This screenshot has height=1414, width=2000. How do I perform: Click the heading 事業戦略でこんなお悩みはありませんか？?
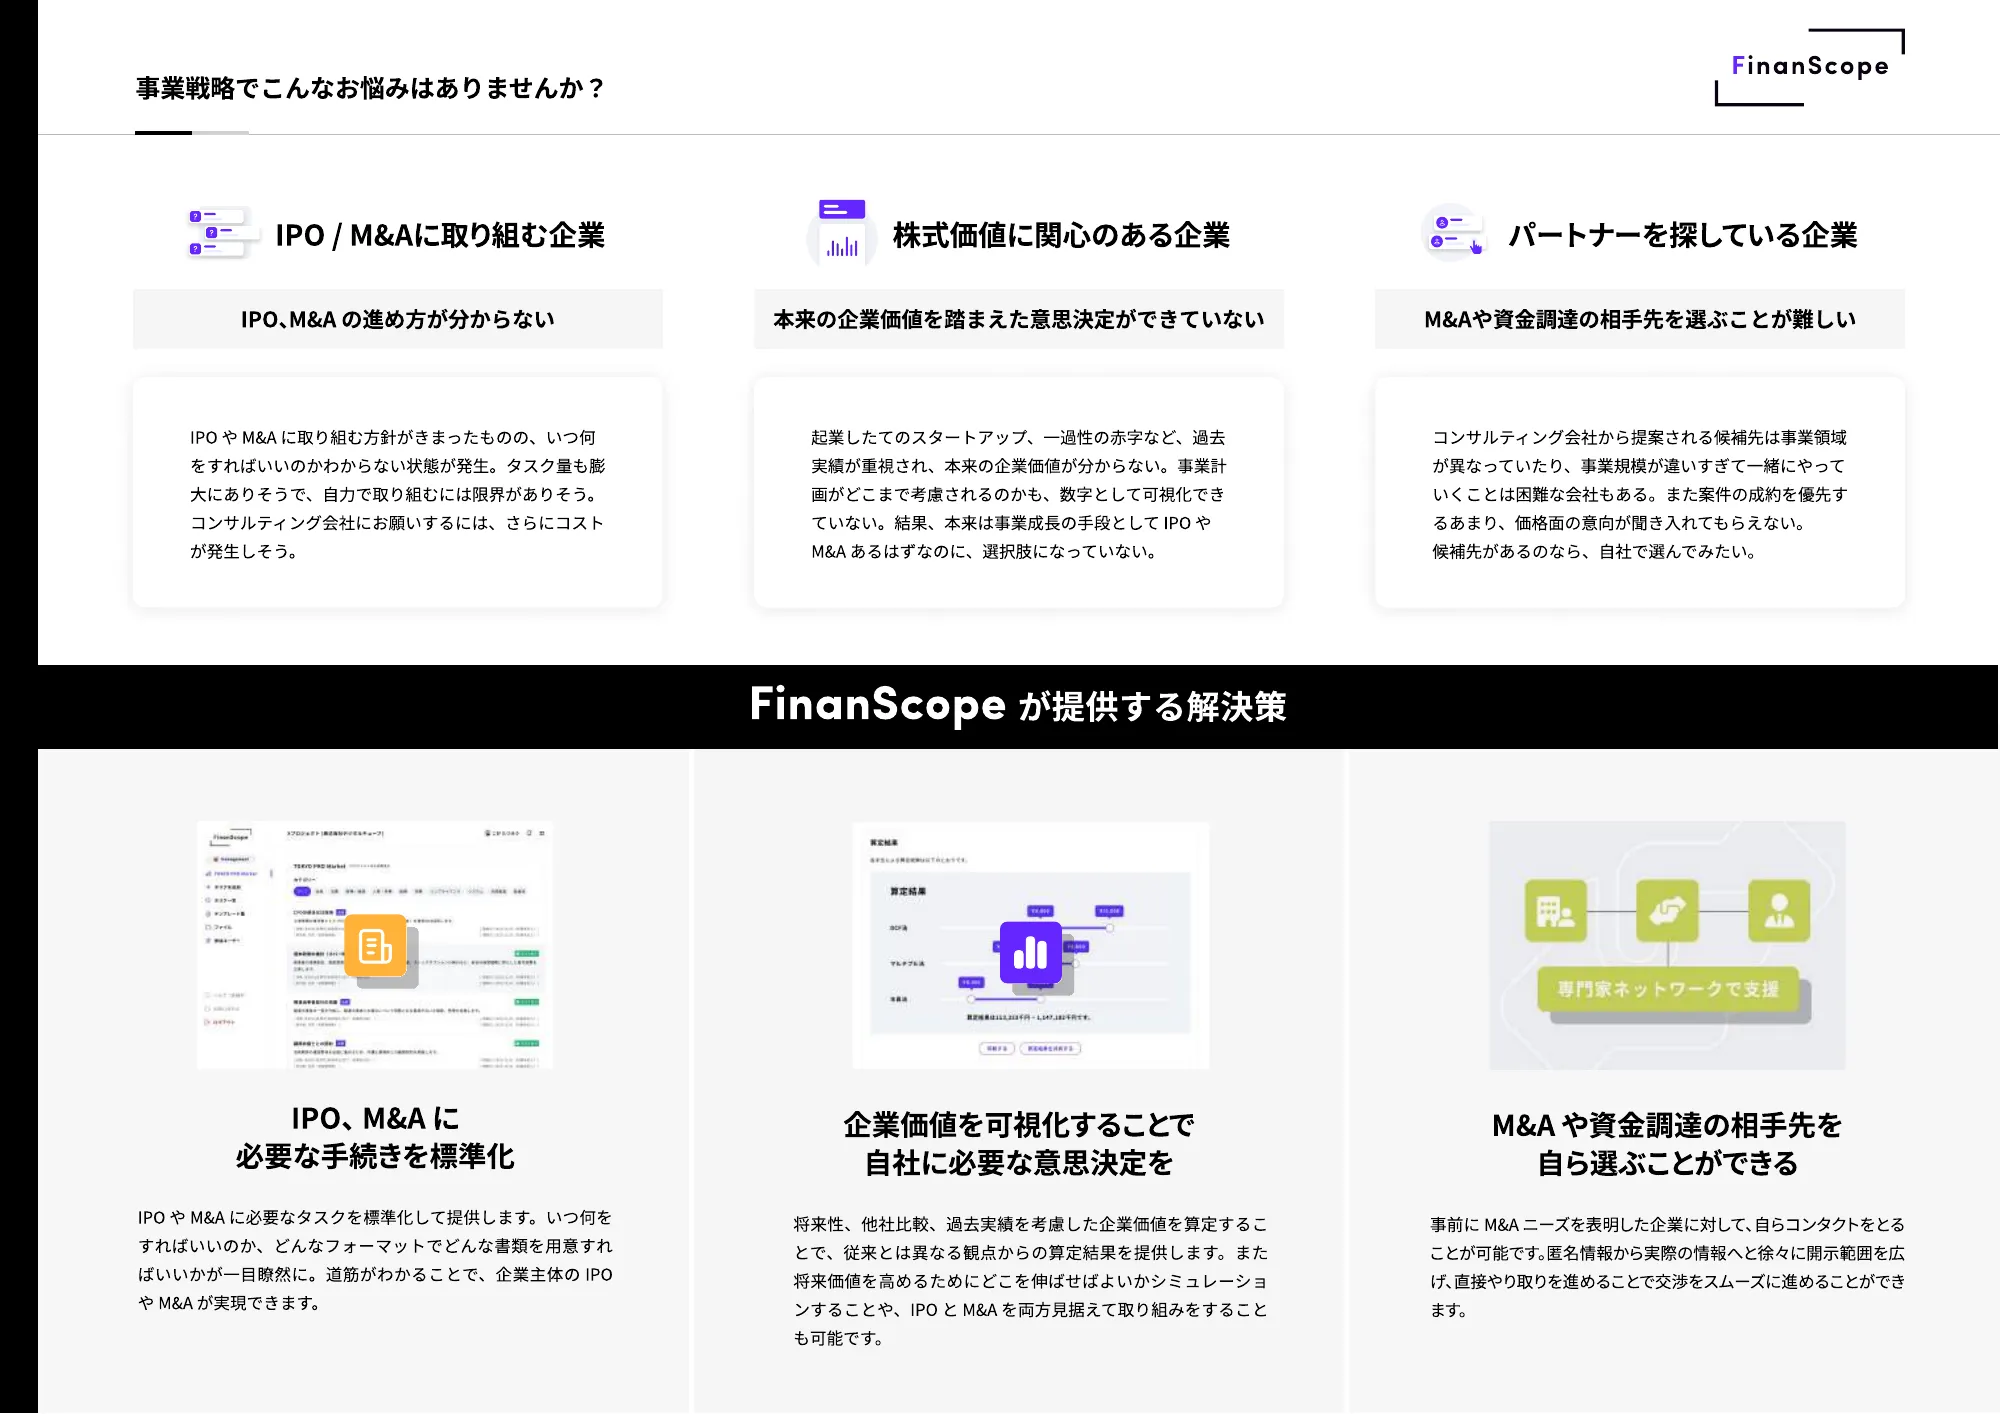[371, 88]
